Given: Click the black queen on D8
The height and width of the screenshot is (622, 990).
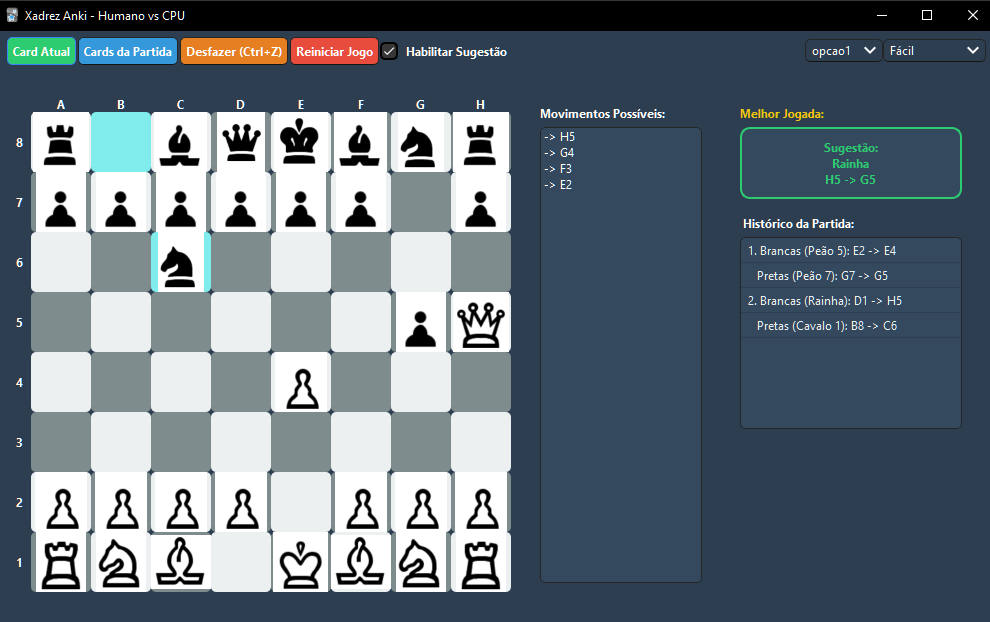Looking at the screenshot, I should [241, 142].
